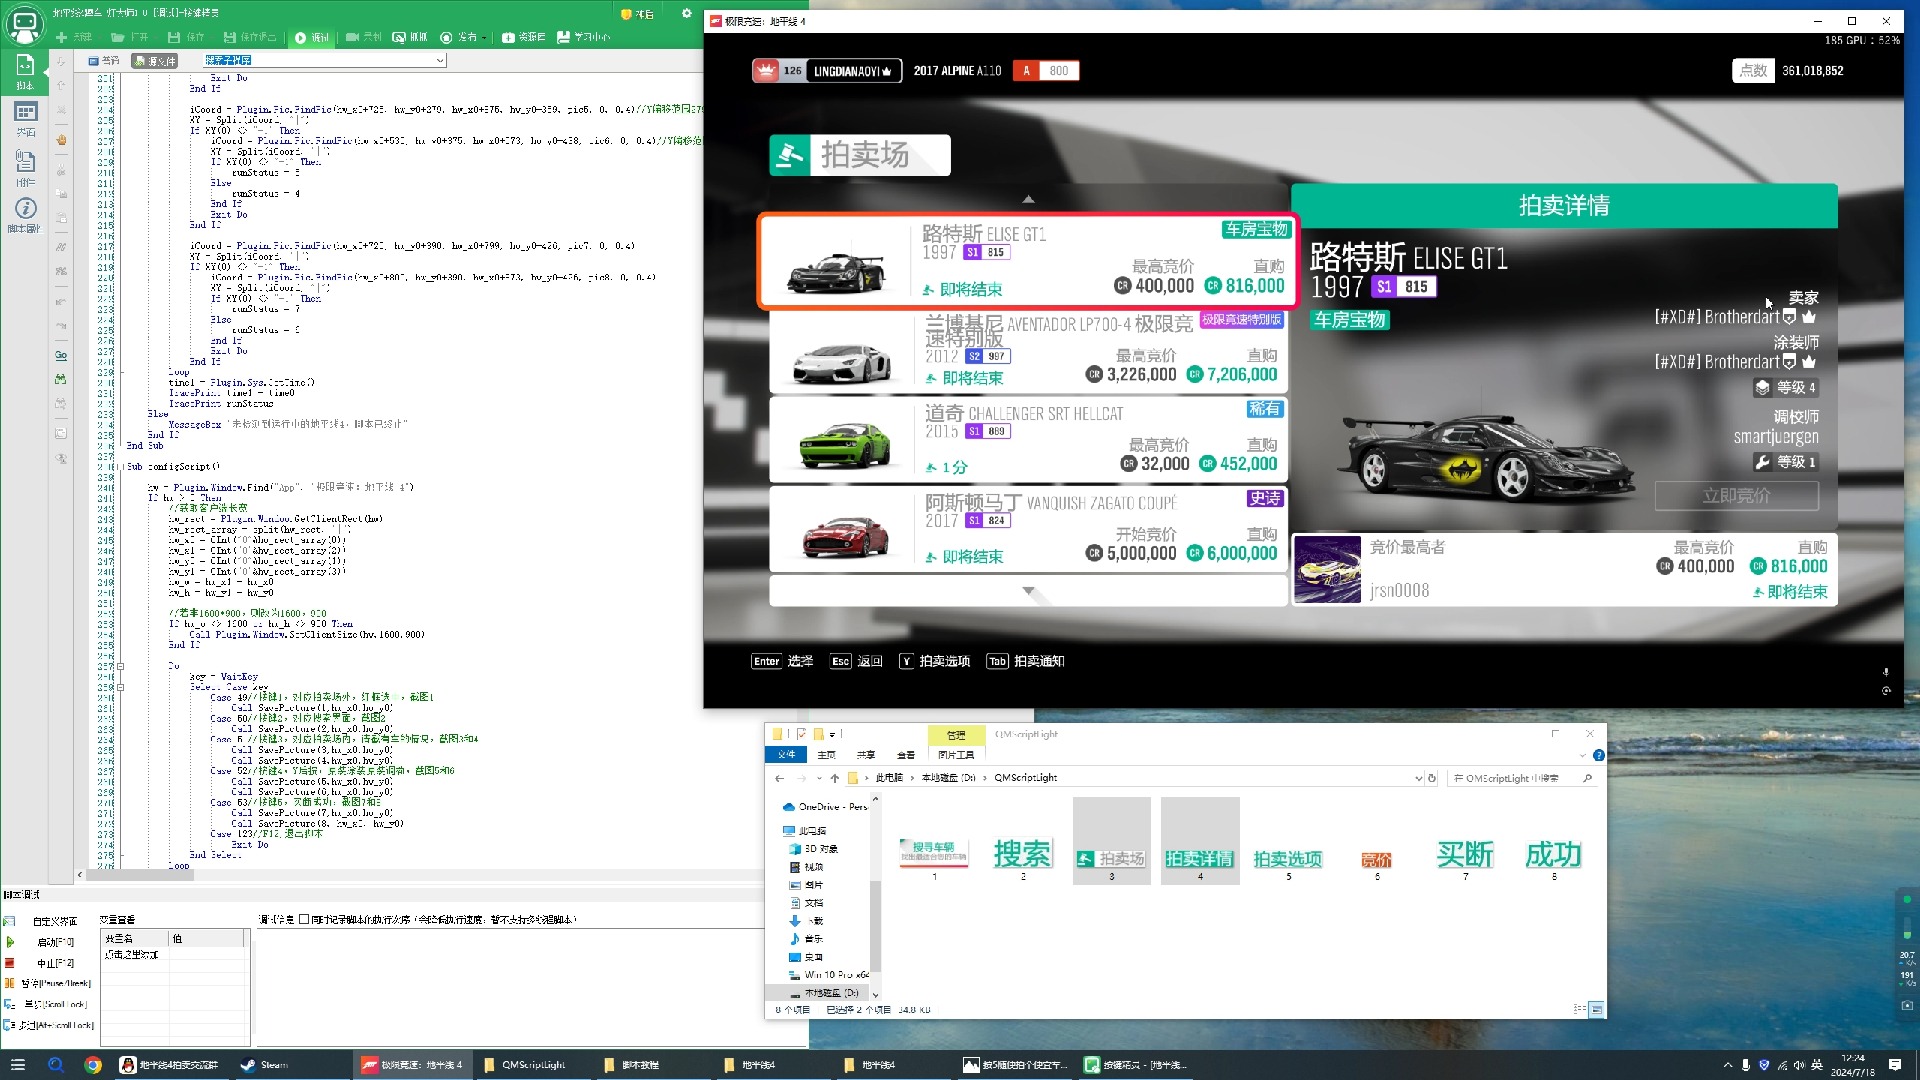1920x1080 pixels.
Task: Open the screen capture (抓抓) tool
Action: 409,37
